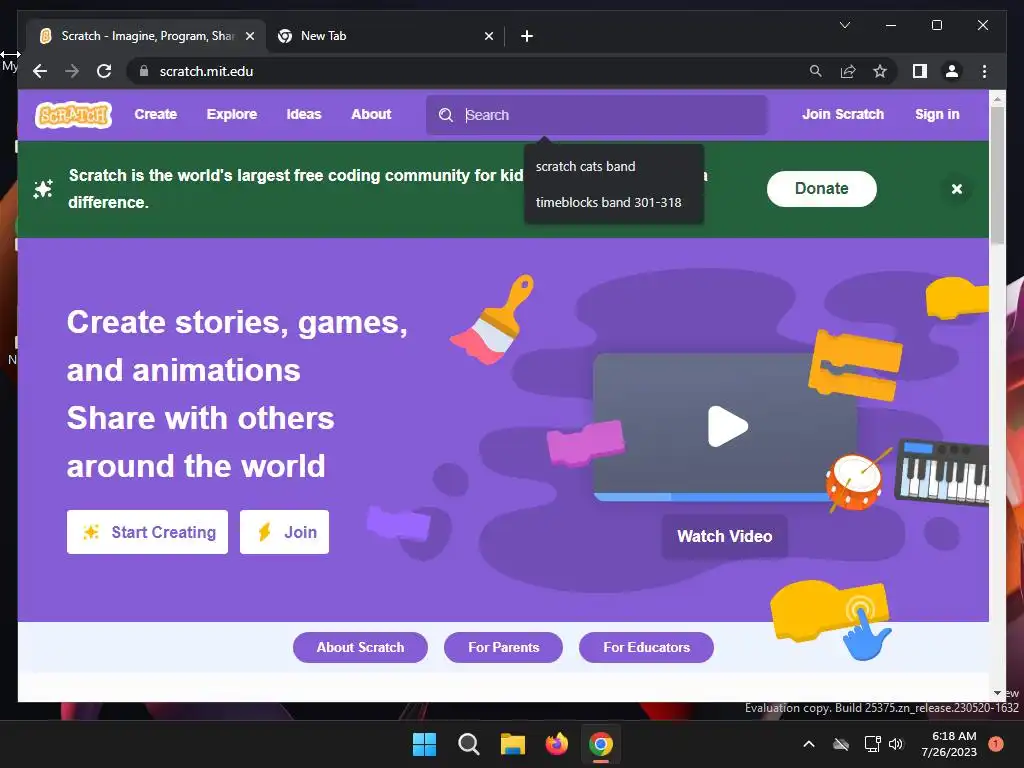Open a new browser tab with plus
This screenshot has width=1024, height=768.
pyautogui.click(x=527, y=36)
